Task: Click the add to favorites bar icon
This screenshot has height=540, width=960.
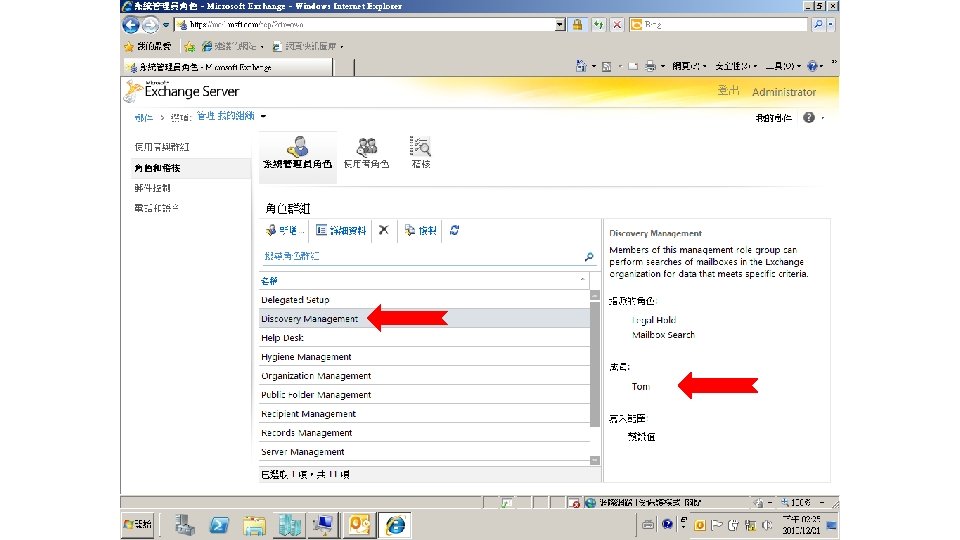Action: coord(190,47)
